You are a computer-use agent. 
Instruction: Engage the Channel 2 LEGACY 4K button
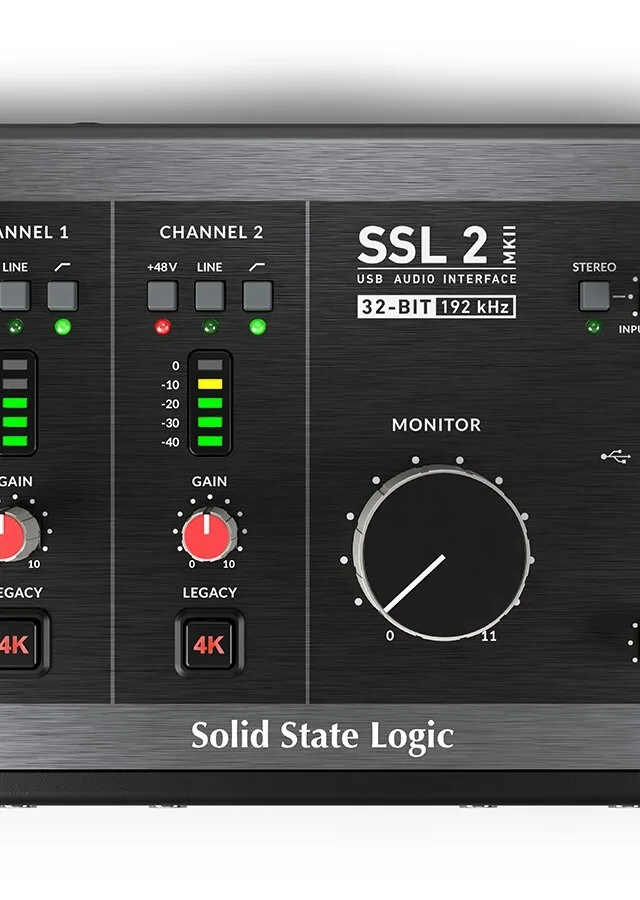click(x=210, y=645)
